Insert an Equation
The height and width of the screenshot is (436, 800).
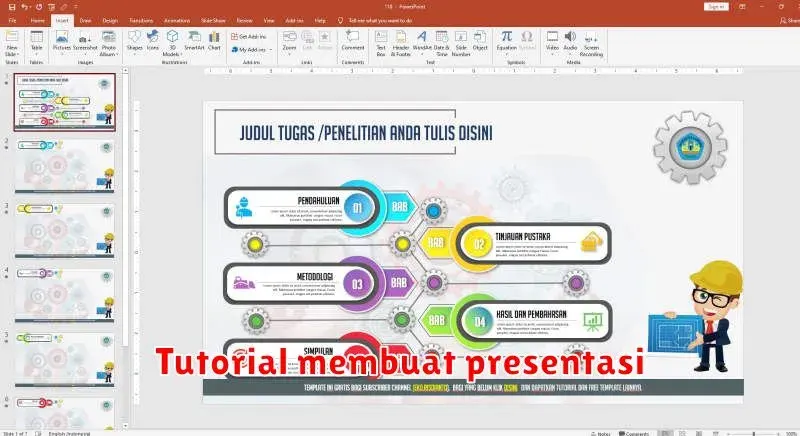click(x=506, y=42)
